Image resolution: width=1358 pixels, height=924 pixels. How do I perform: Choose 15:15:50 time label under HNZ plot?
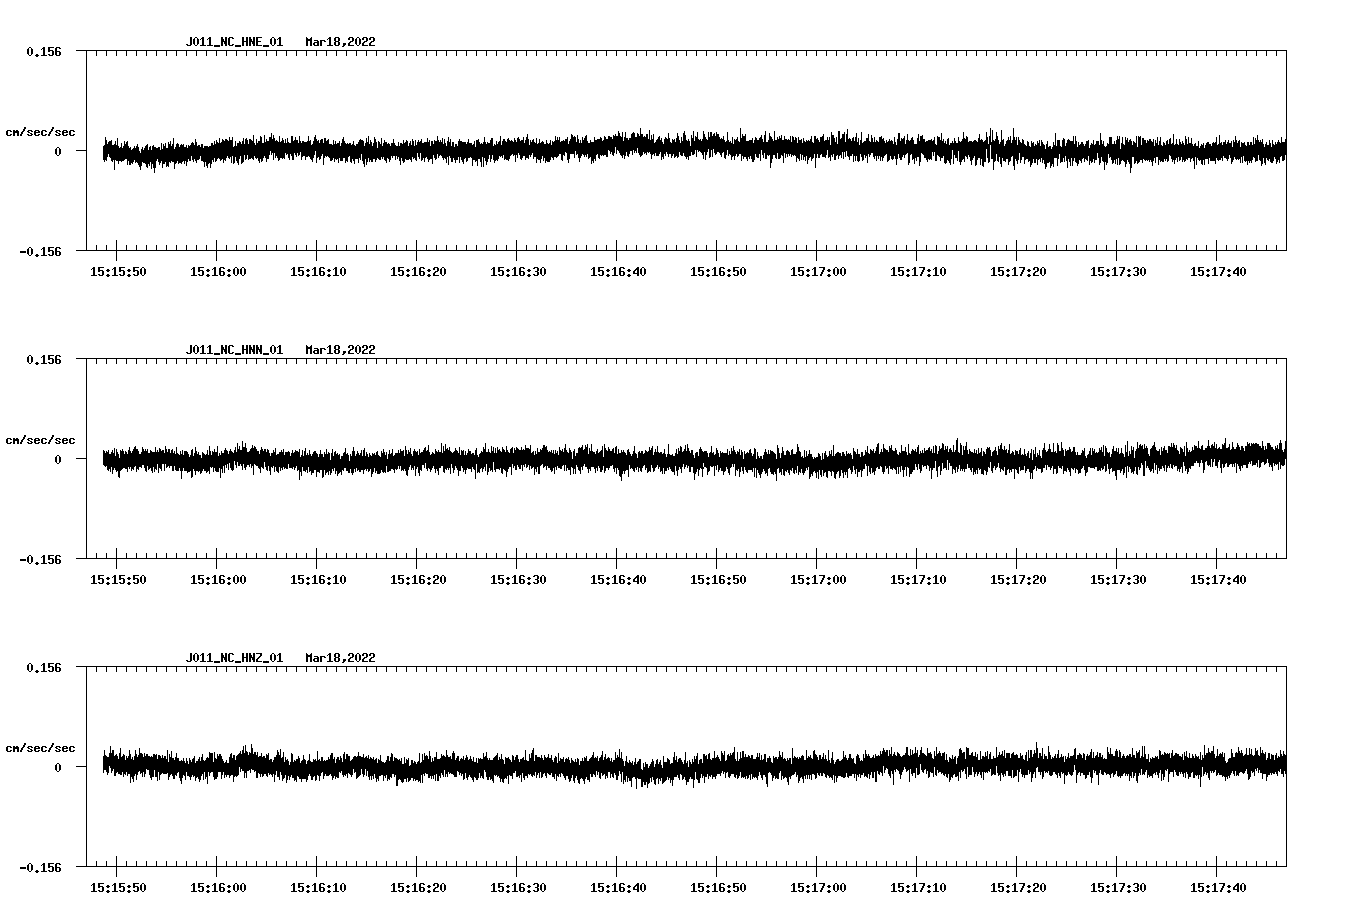point(118,888)
